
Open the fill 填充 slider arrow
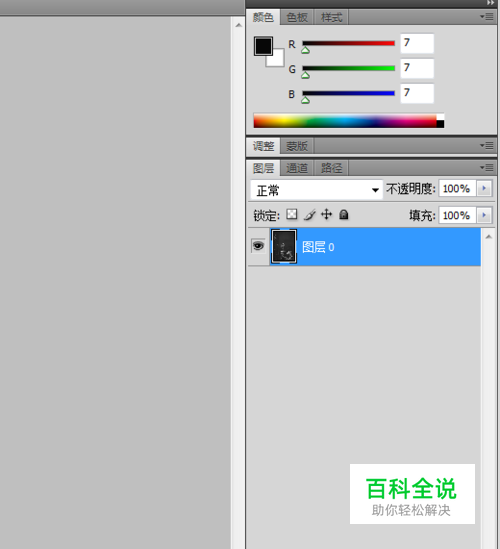pyautogui.click(x=484, y=215)
